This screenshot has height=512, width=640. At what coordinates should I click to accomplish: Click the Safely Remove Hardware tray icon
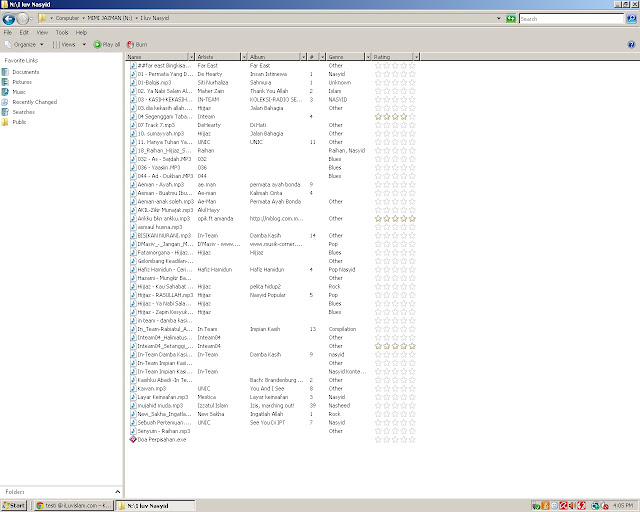[536, 506]
